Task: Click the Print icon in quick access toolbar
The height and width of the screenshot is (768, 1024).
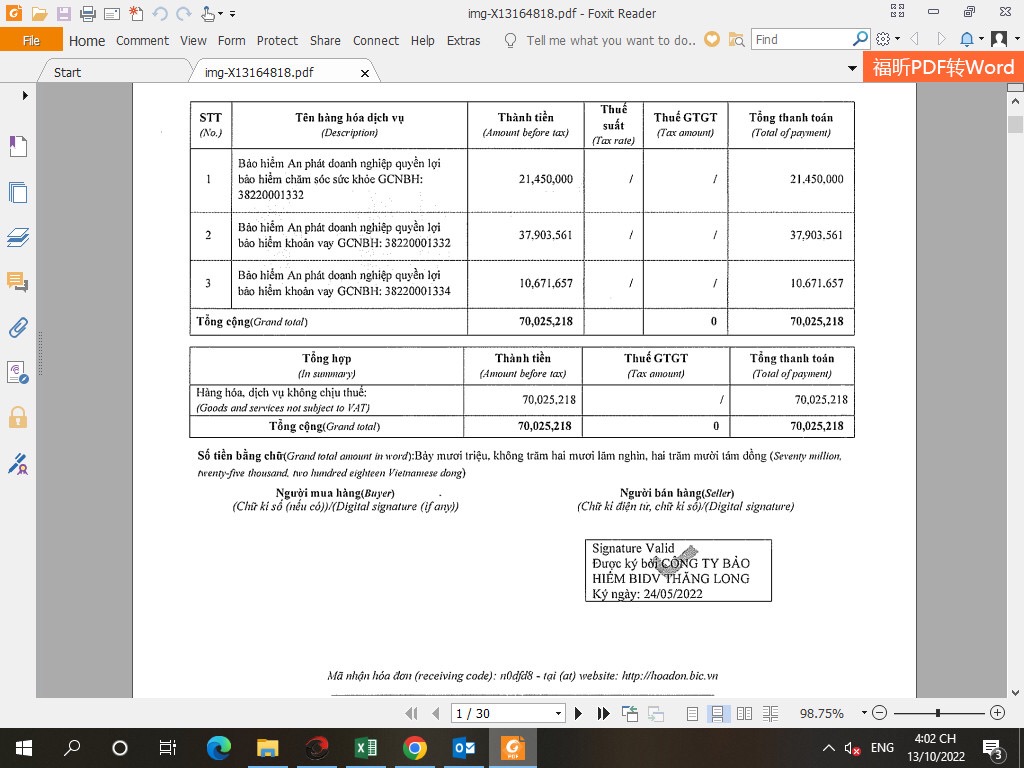Action: [x=87, y=14]
